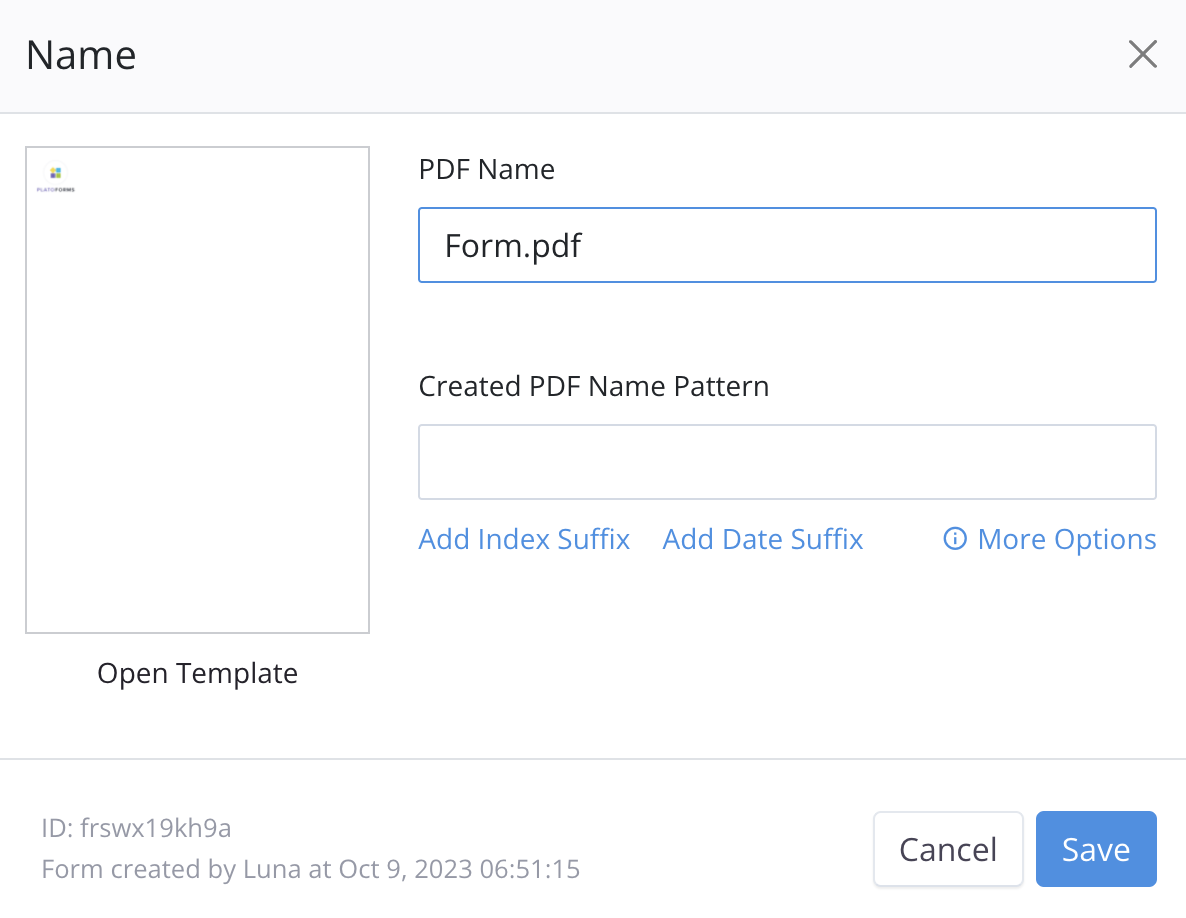Place the cursor in the Form.pdf text
Screen dimensions: 1186x918
[513, 246]
